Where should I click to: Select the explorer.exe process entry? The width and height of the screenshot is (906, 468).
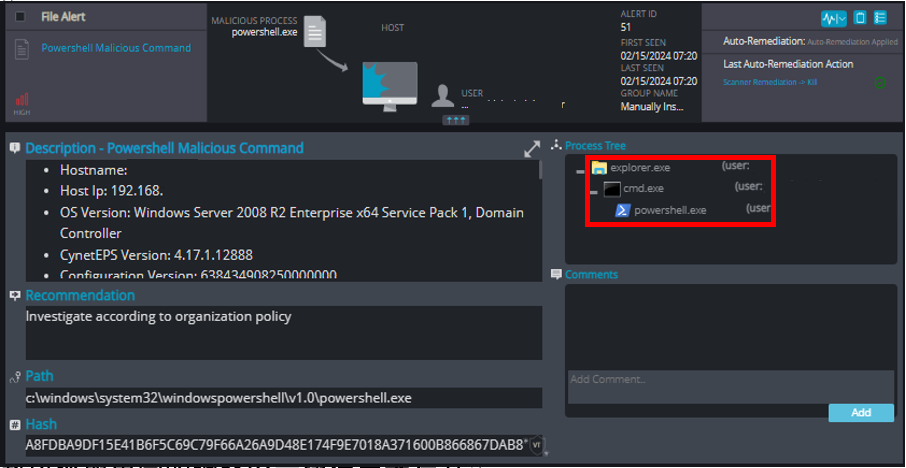click(640, 168)
